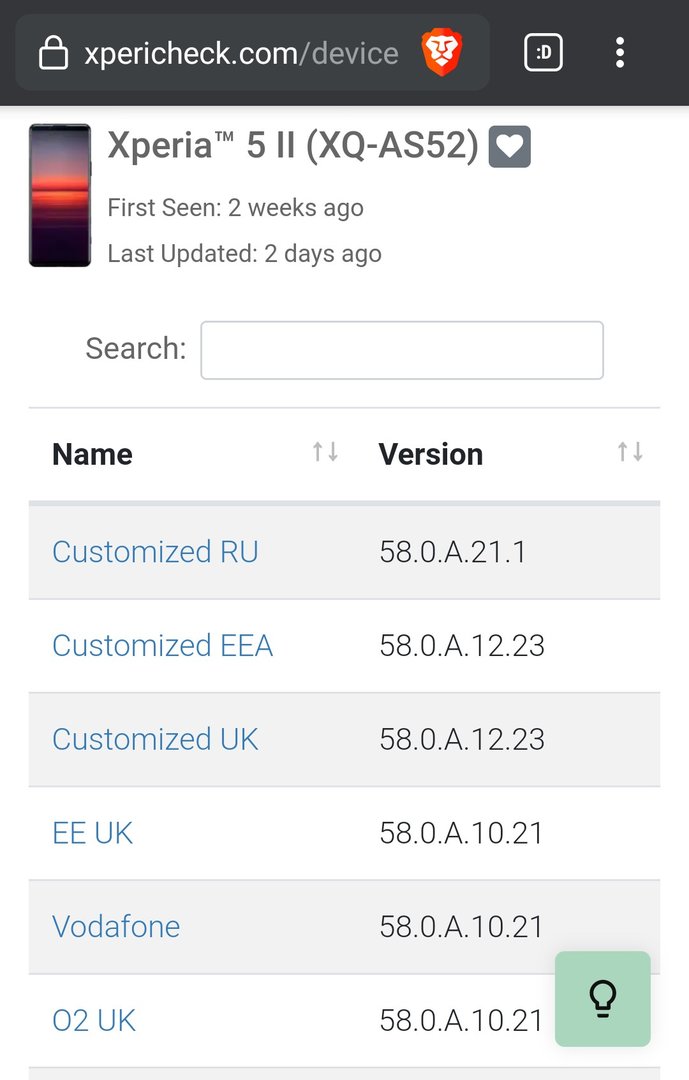689x1080 pixels.
Task: Tap the green lightbulb floating button
Action: 603,999
